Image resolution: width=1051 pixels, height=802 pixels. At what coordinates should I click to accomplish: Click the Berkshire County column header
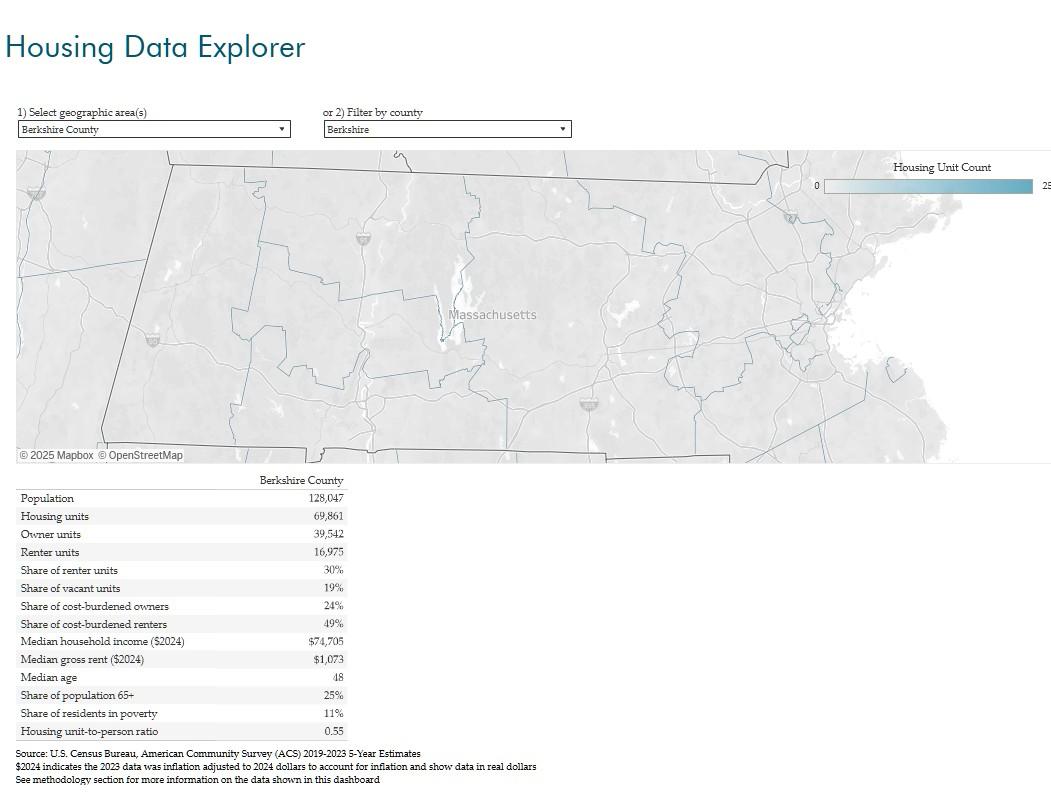point(301,481)
